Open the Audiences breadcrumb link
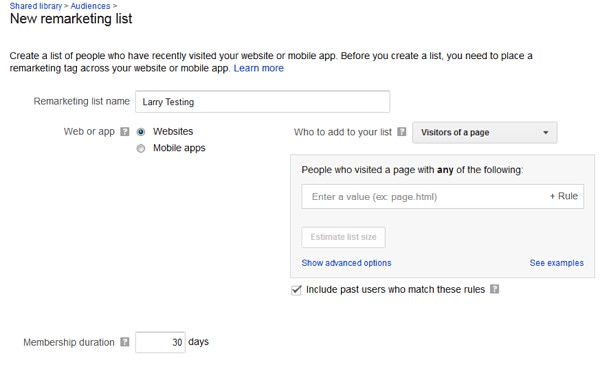This screenshot has height=379, width=600. 90,6
